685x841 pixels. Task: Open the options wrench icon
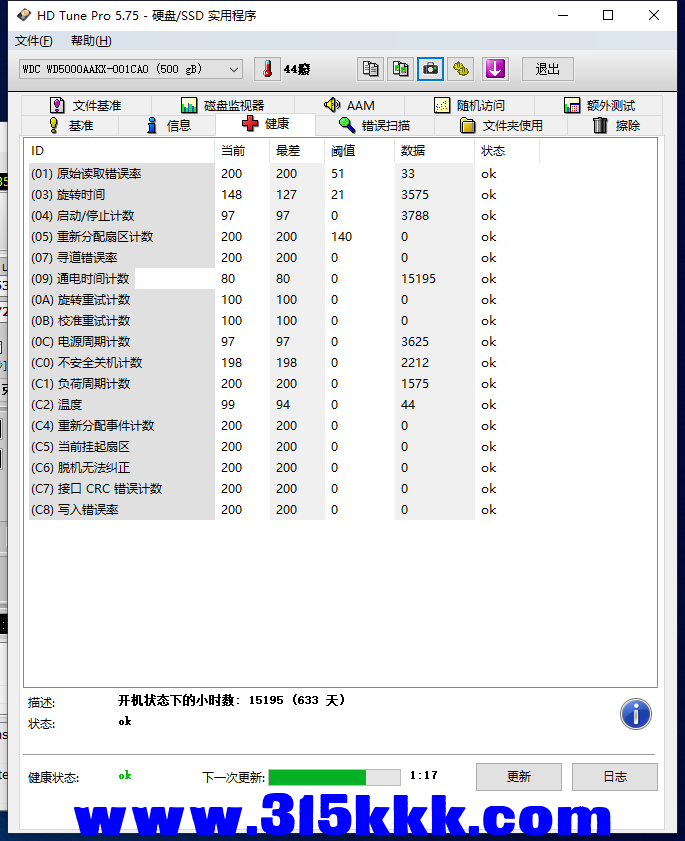[460, 69]
